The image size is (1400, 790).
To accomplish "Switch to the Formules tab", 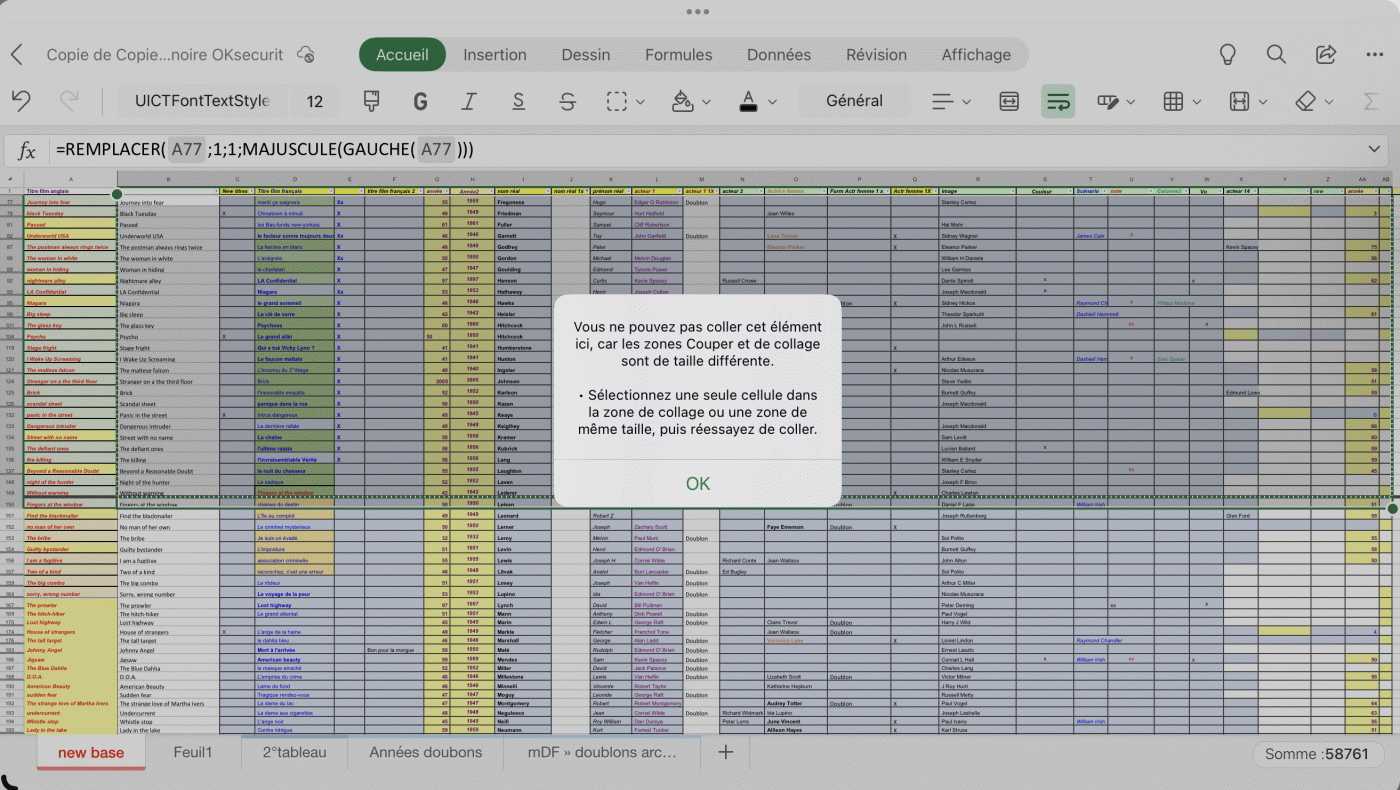I will 679,55.
